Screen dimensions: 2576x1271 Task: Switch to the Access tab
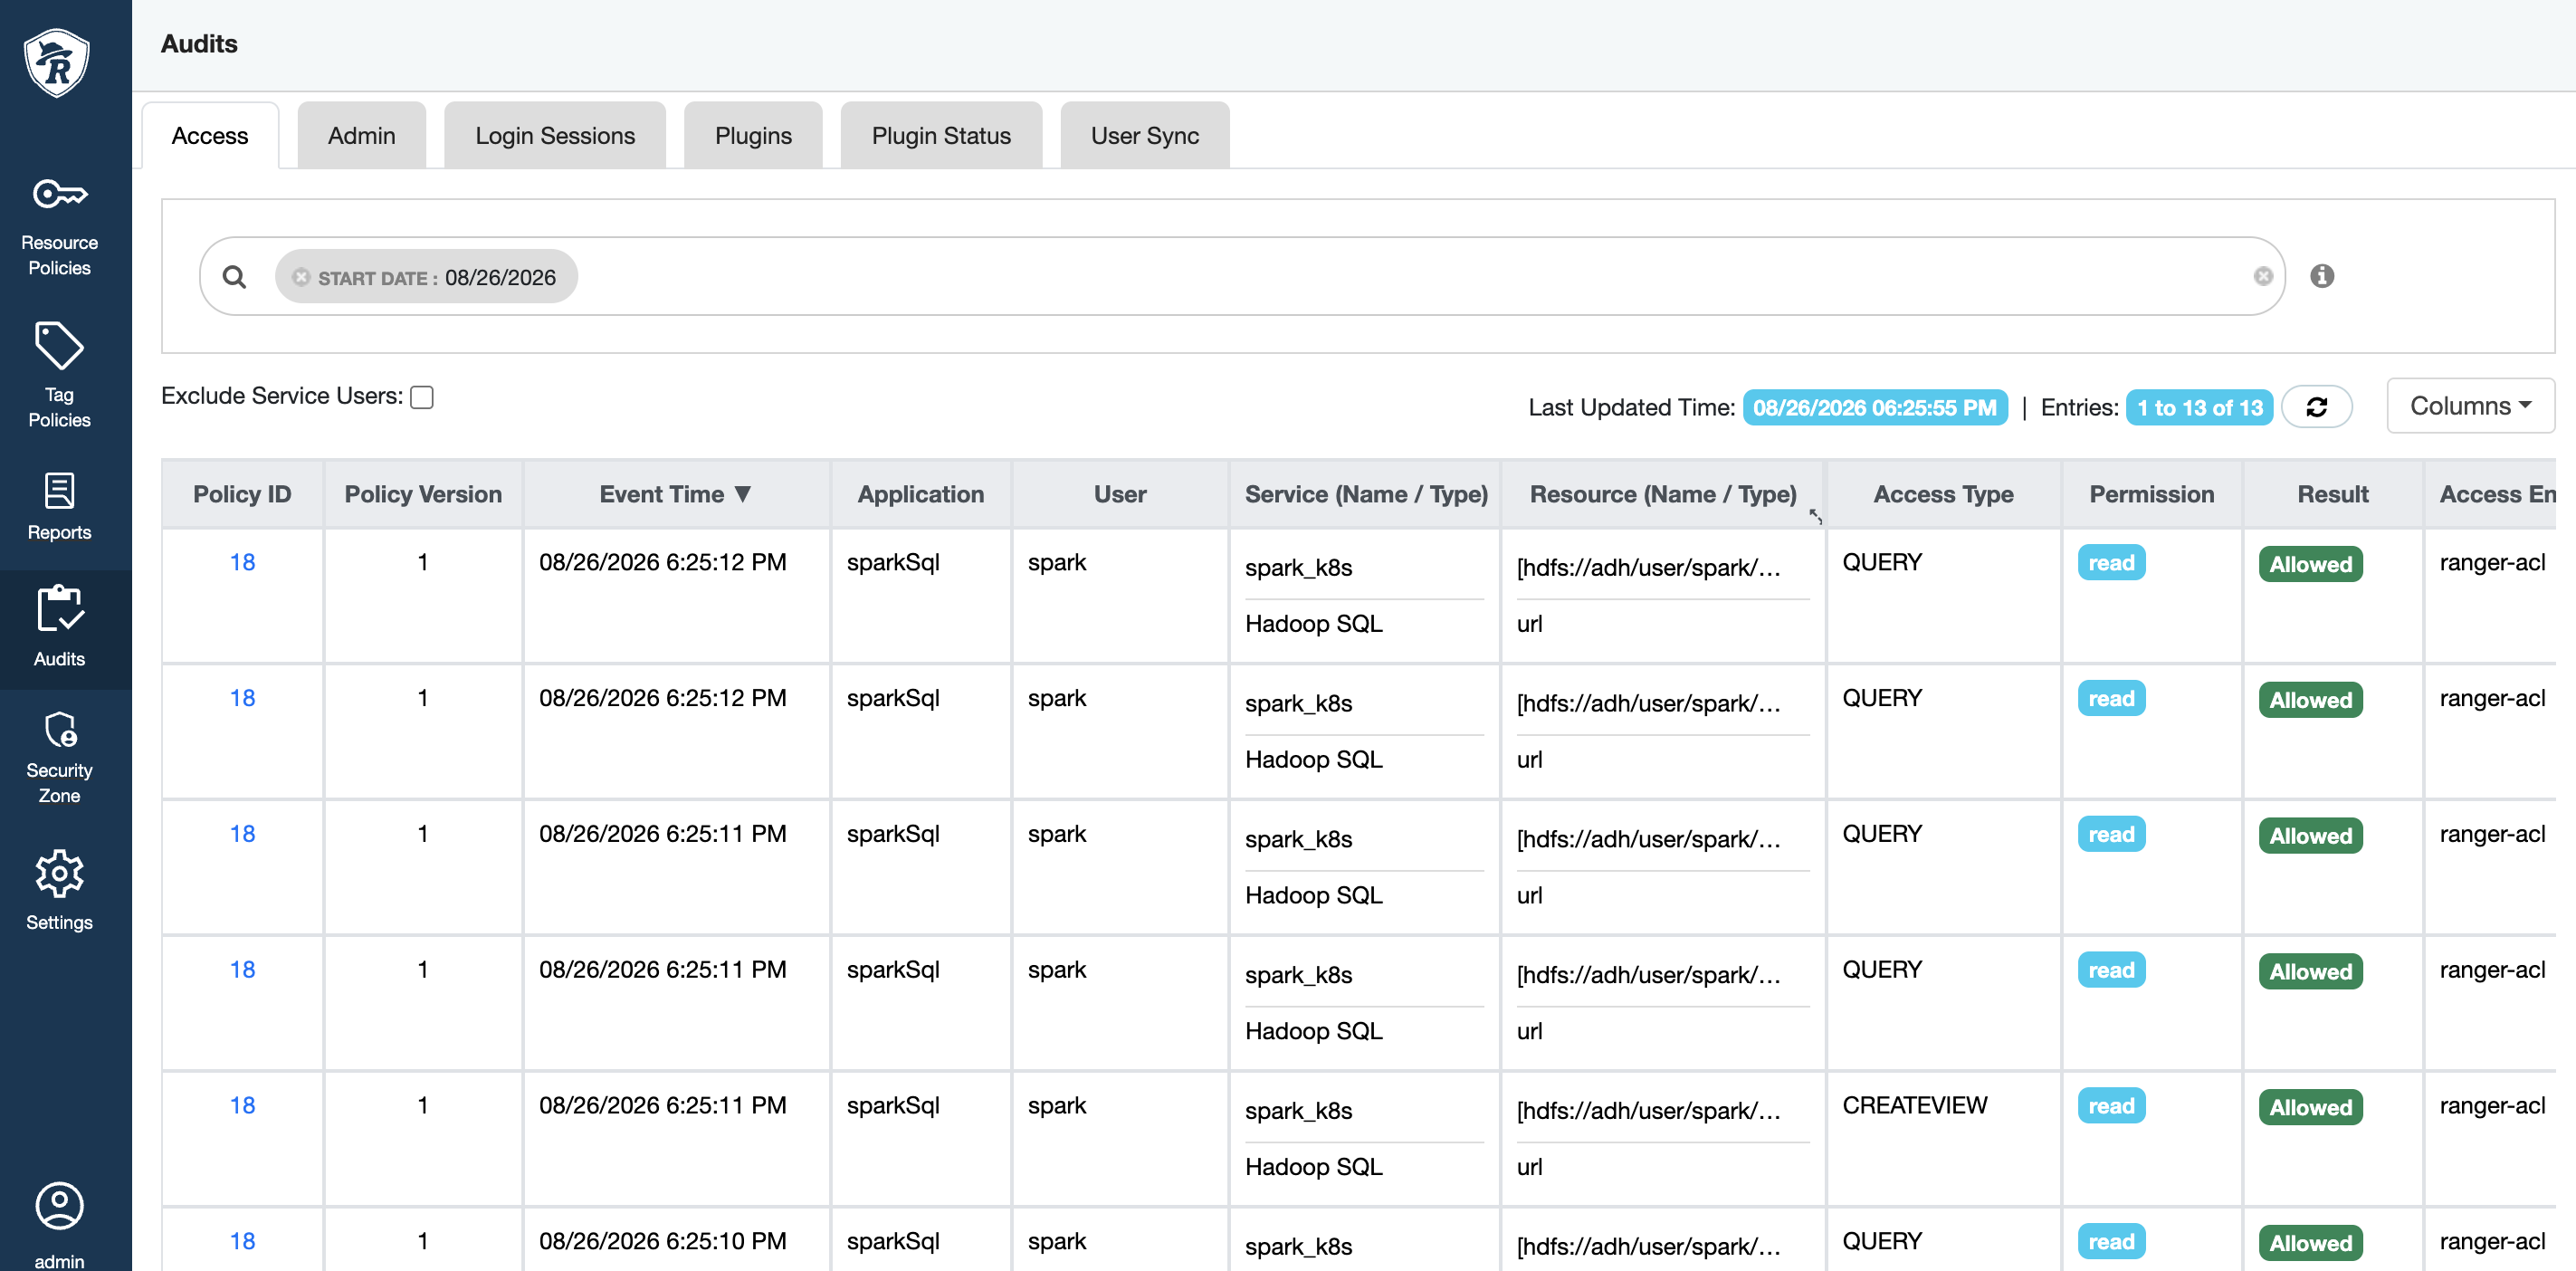[x=210, y=136]
